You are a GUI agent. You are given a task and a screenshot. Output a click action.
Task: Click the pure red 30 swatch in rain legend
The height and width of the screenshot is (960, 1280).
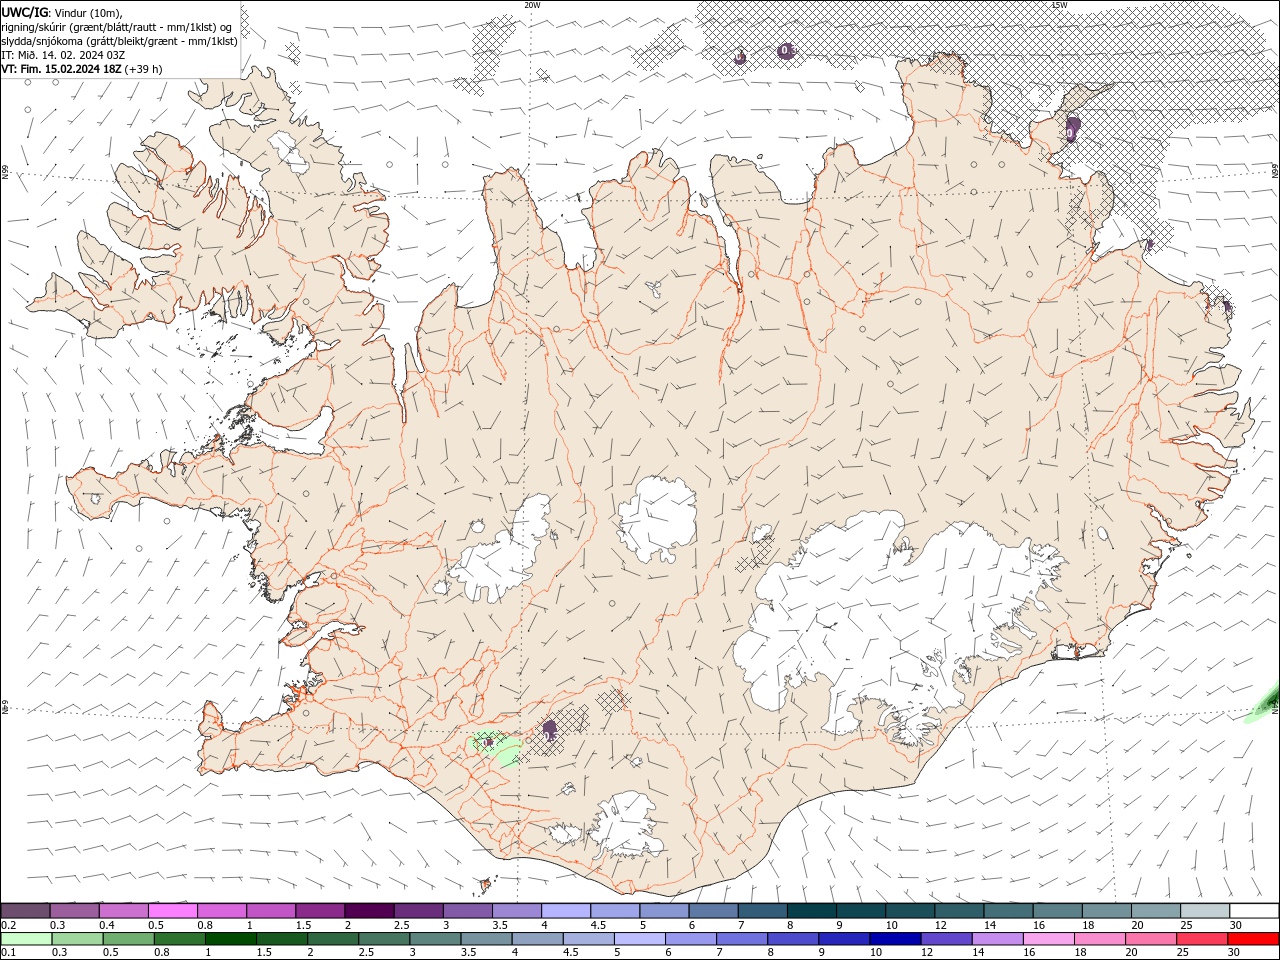(1254, 939)
